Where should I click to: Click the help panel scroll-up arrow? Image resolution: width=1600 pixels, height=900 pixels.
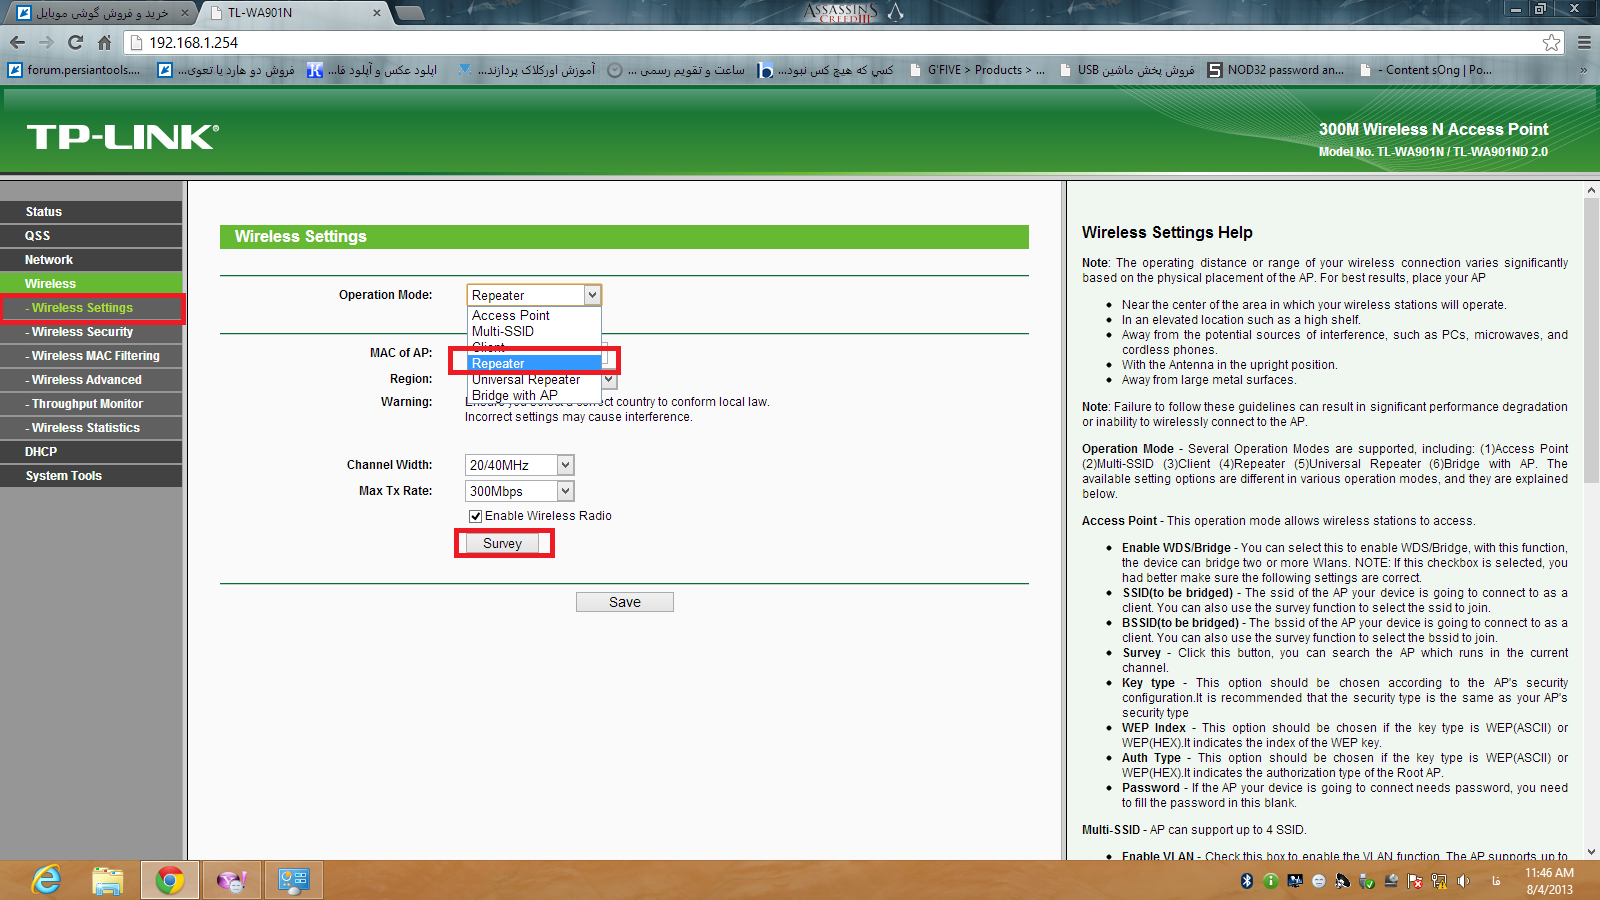pyautogui.click(x=1592, y=189)
